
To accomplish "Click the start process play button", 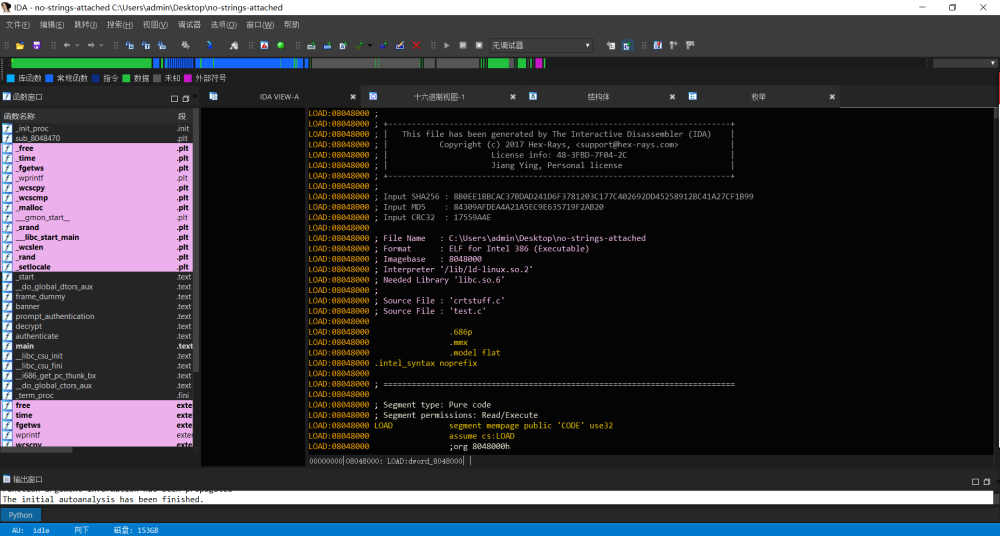I will pyautogui.click(x=446, y=45).
